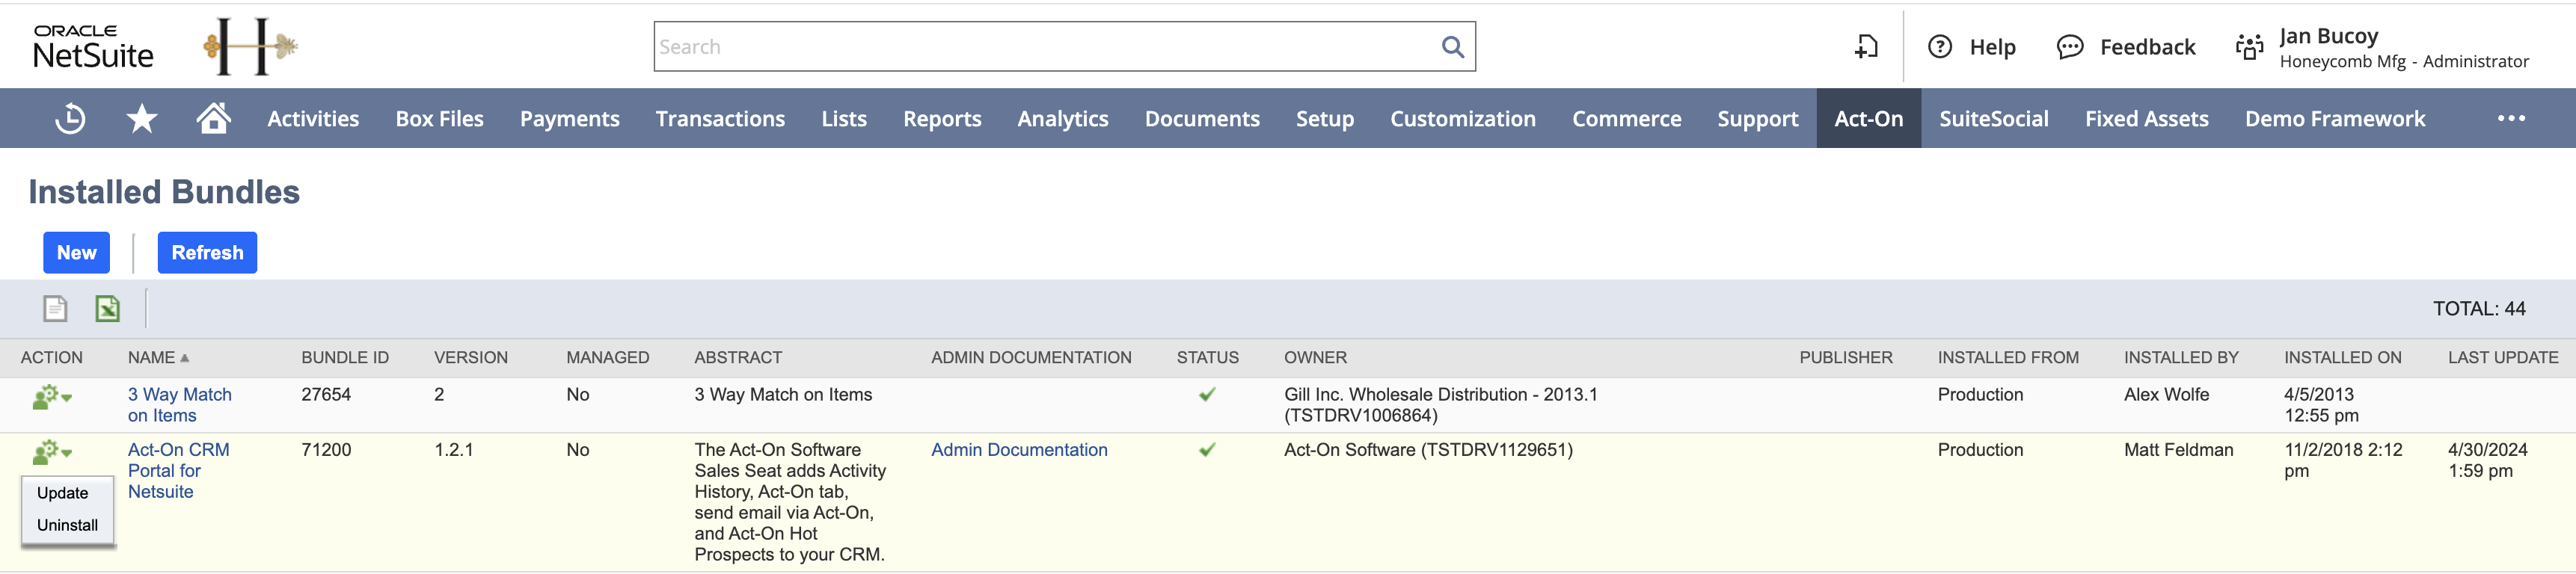Click installer name Matt Feldman
2576x574 pixels.
tap(2178, 450)
